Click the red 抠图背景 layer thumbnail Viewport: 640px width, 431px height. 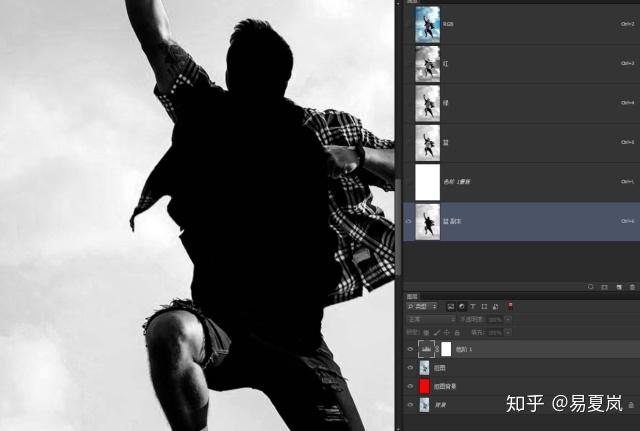coord(424,386)
